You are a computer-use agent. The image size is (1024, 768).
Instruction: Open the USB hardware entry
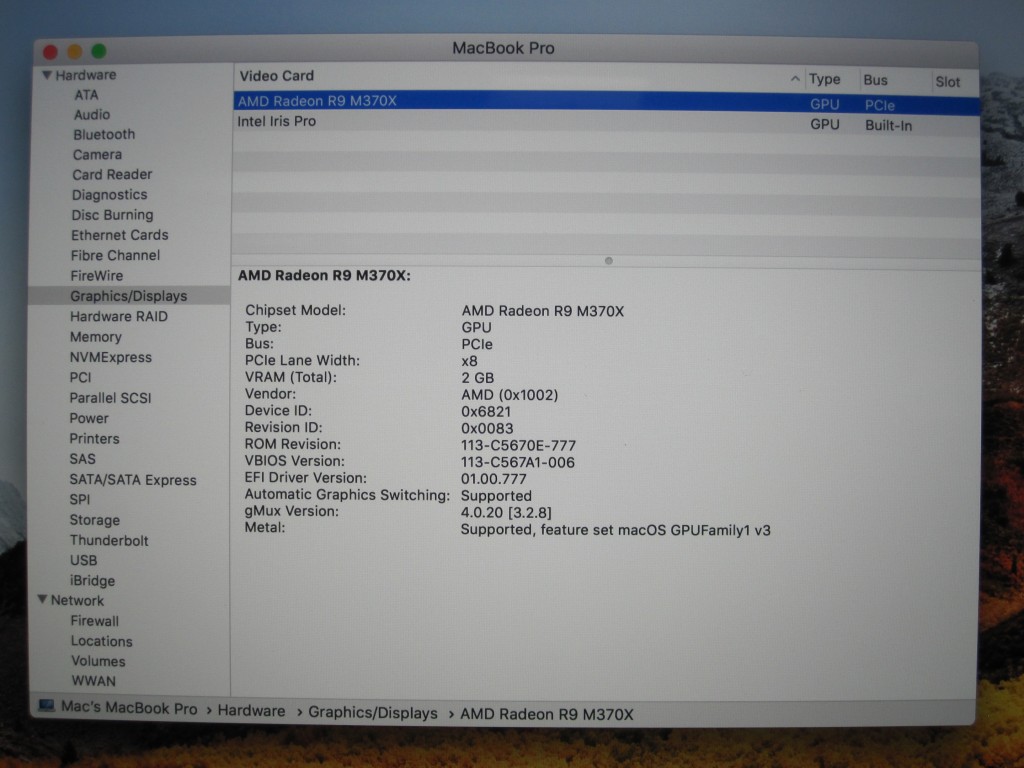84,560
